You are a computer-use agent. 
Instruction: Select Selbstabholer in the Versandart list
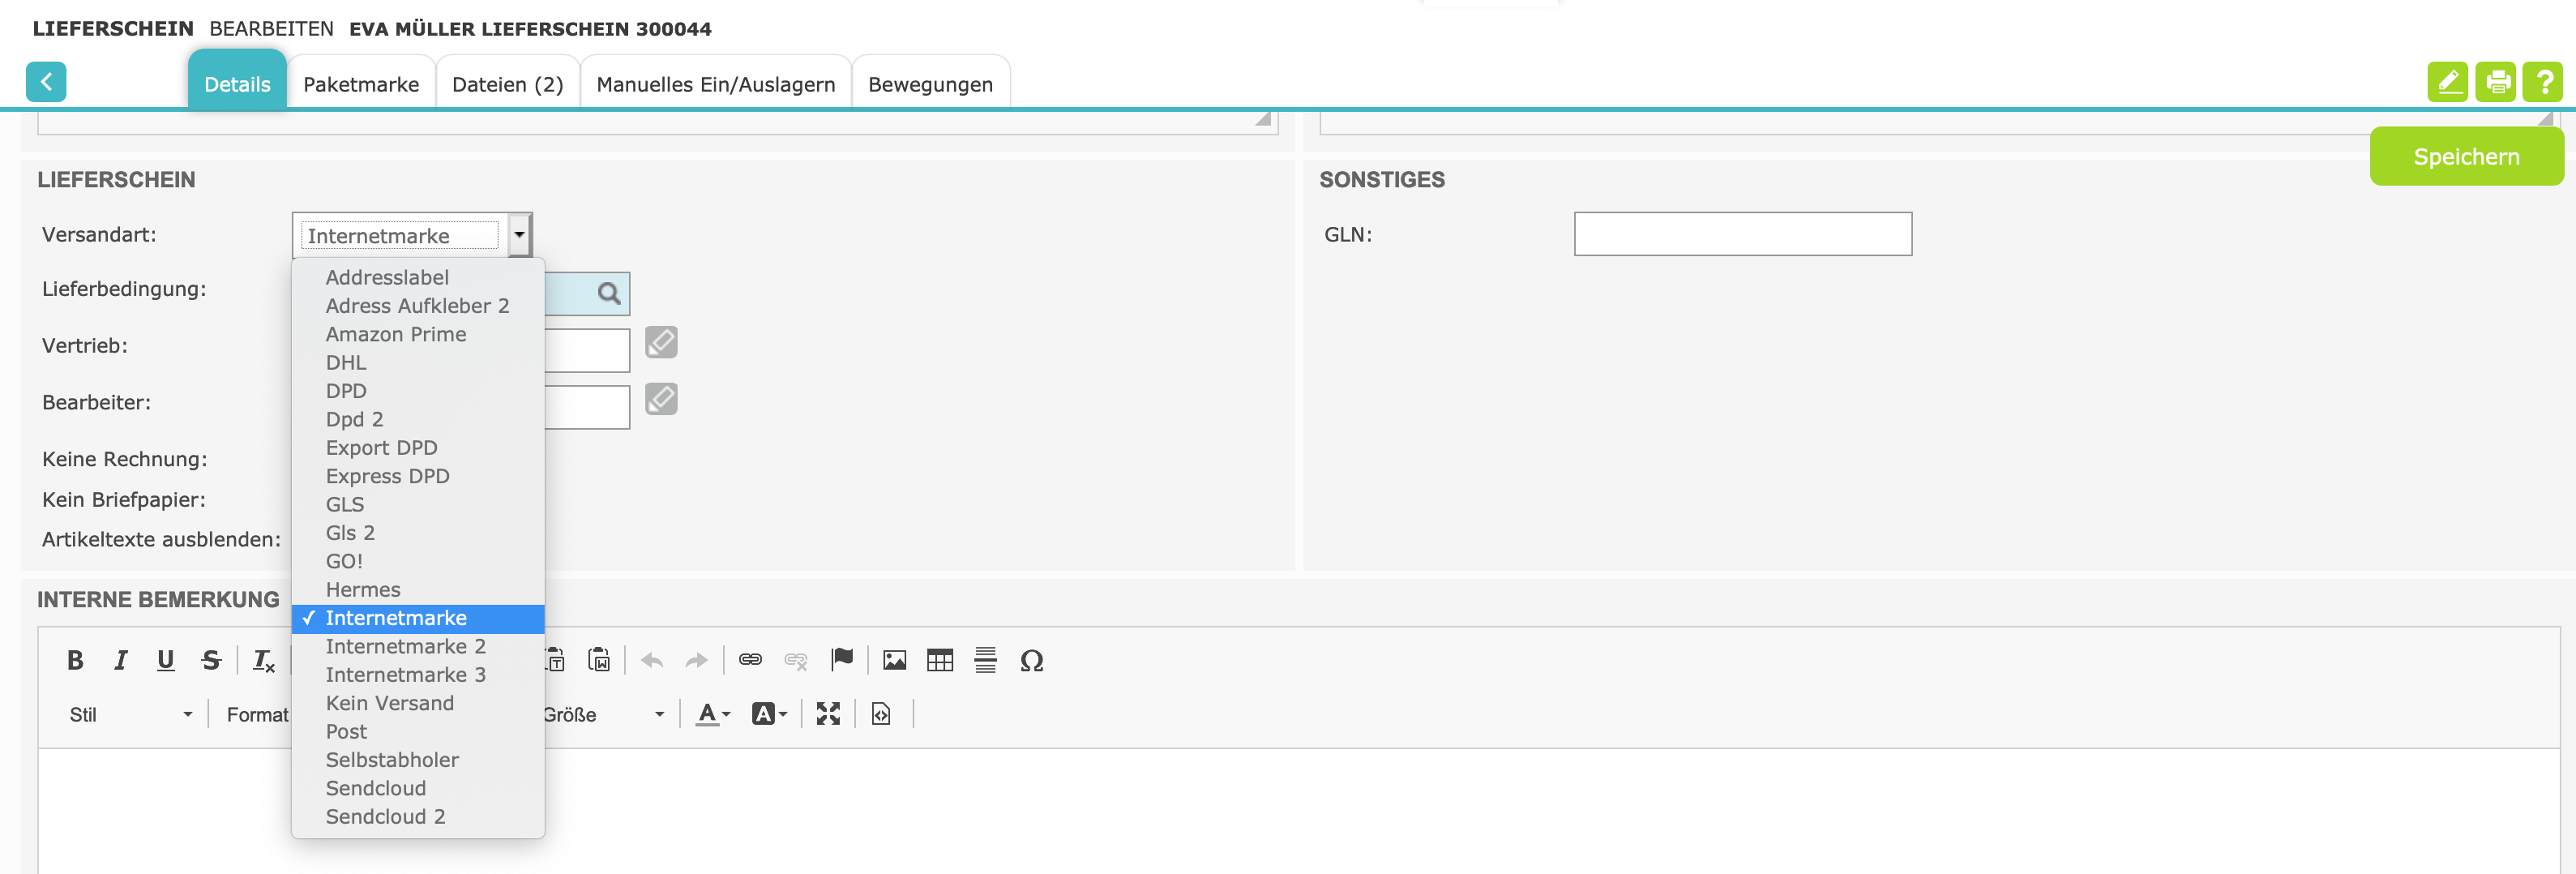coord(392,760)
